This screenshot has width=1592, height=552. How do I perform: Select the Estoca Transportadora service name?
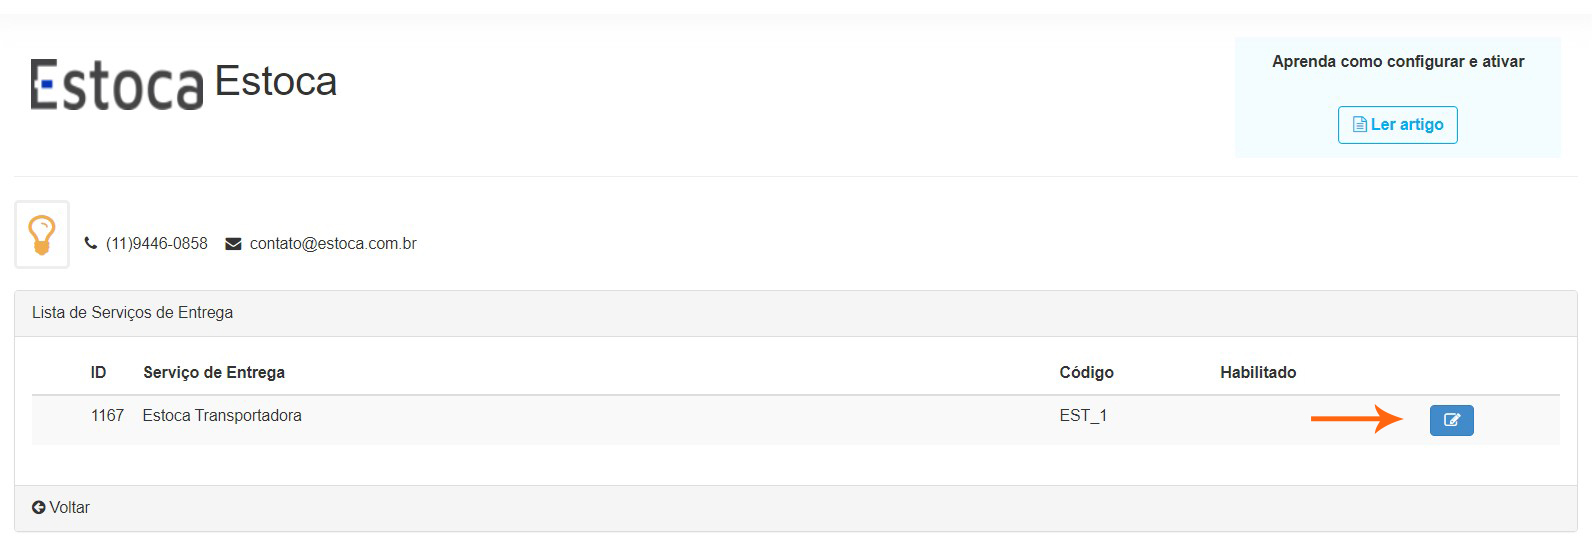222,416
